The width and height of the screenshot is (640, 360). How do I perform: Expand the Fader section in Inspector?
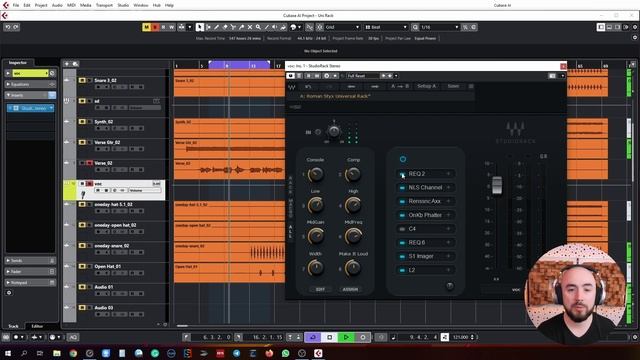click(30, 271)
